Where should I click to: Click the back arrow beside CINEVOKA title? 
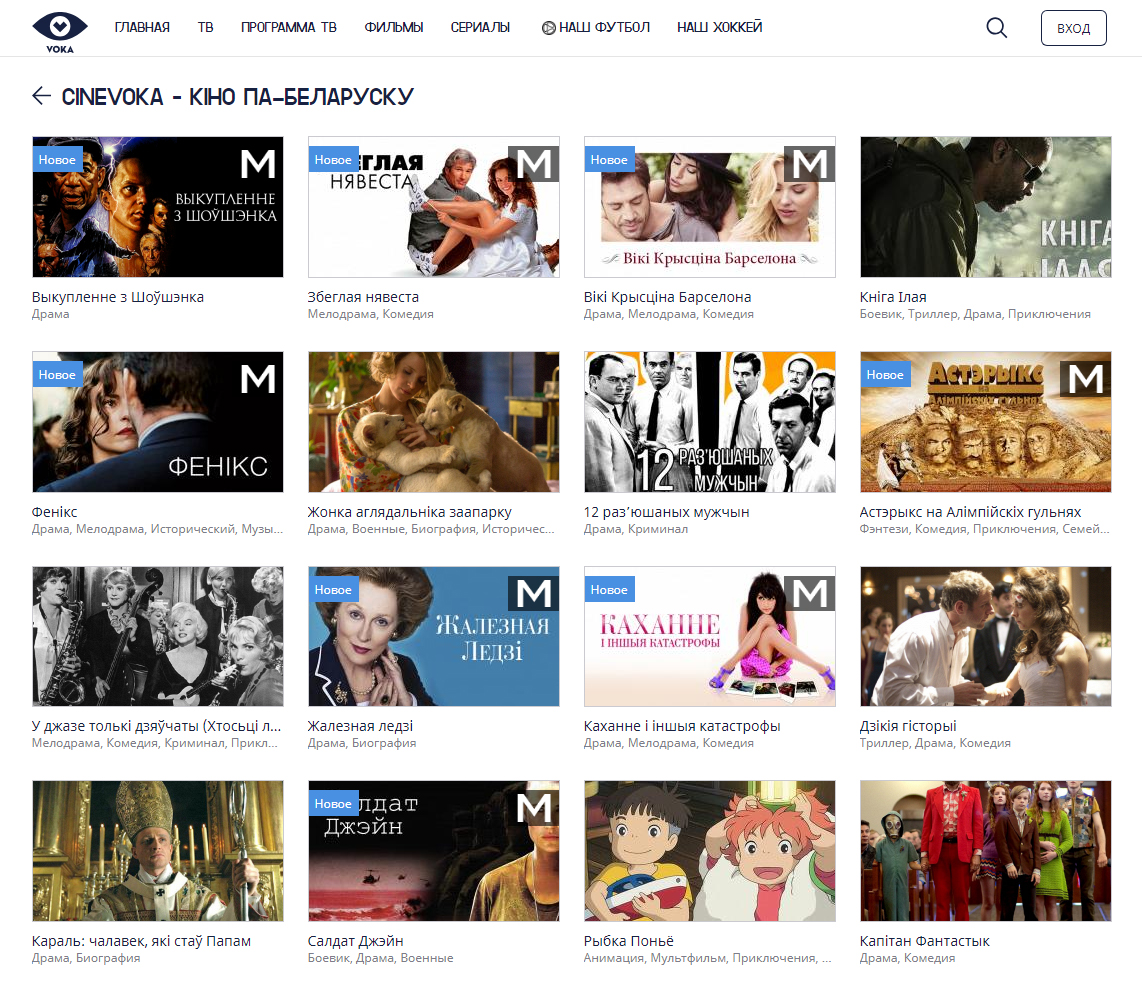coord(41,96)
